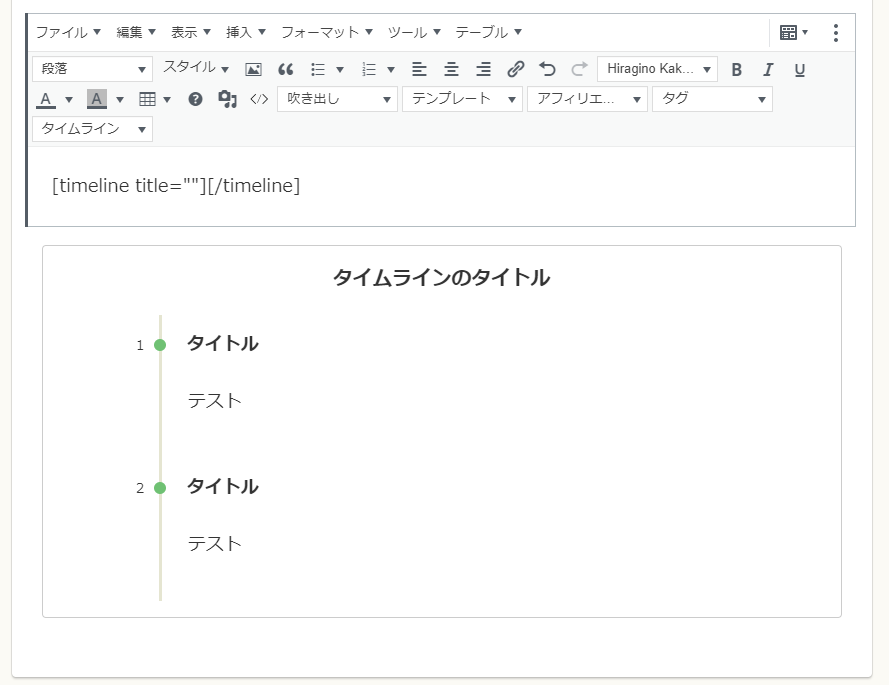Open the three-dot more options menu

836,33
